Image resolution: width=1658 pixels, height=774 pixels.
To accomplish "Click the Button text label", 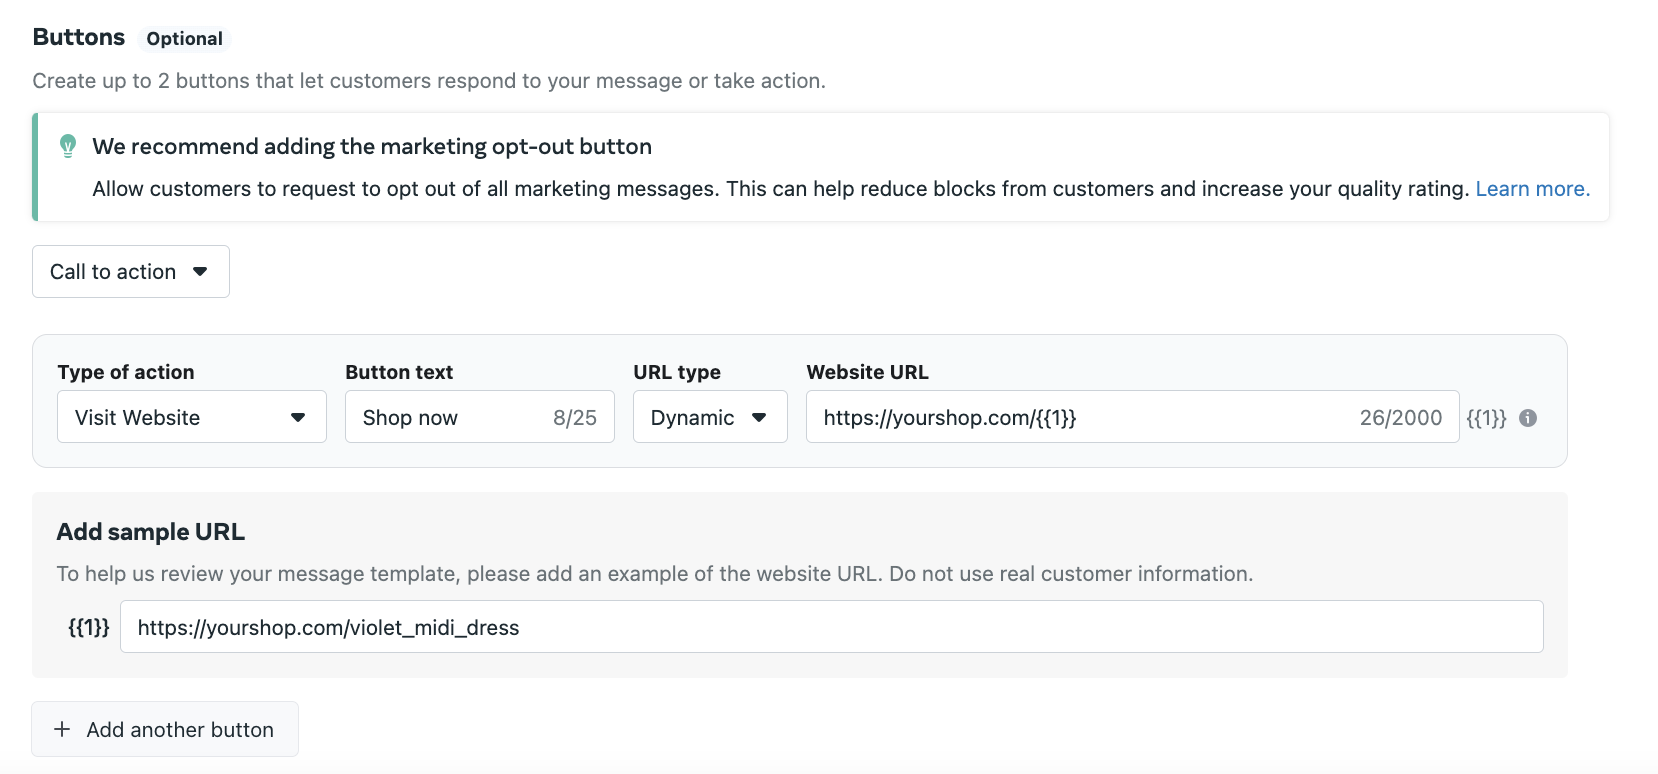I will pos(399,372).
